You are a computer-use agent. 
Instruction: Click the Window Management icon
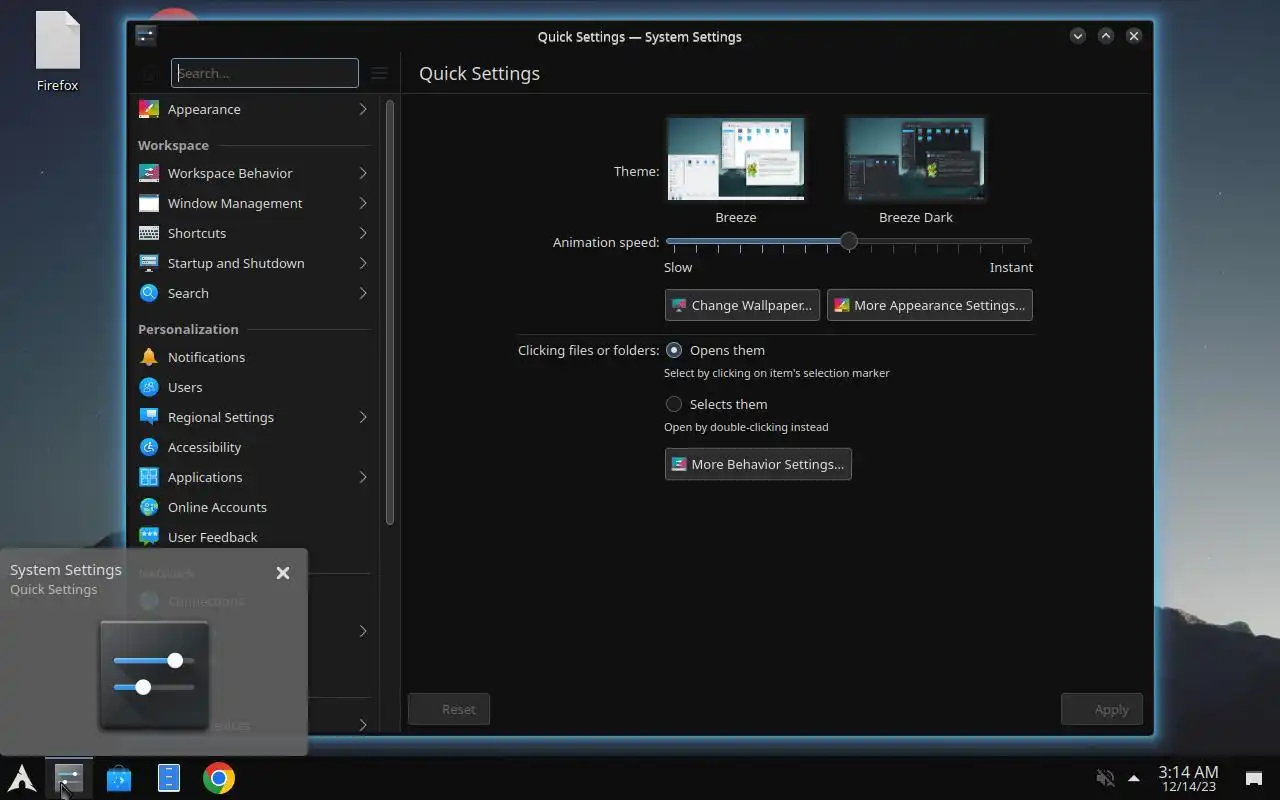[149, 203]
